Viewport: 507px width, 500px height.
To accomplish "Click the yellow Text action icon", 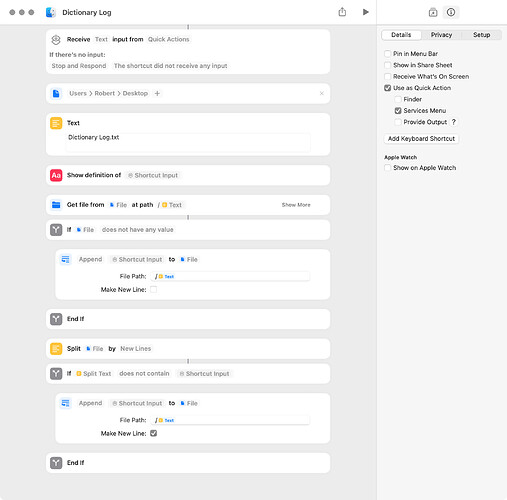I will click(x=56, y=123).
